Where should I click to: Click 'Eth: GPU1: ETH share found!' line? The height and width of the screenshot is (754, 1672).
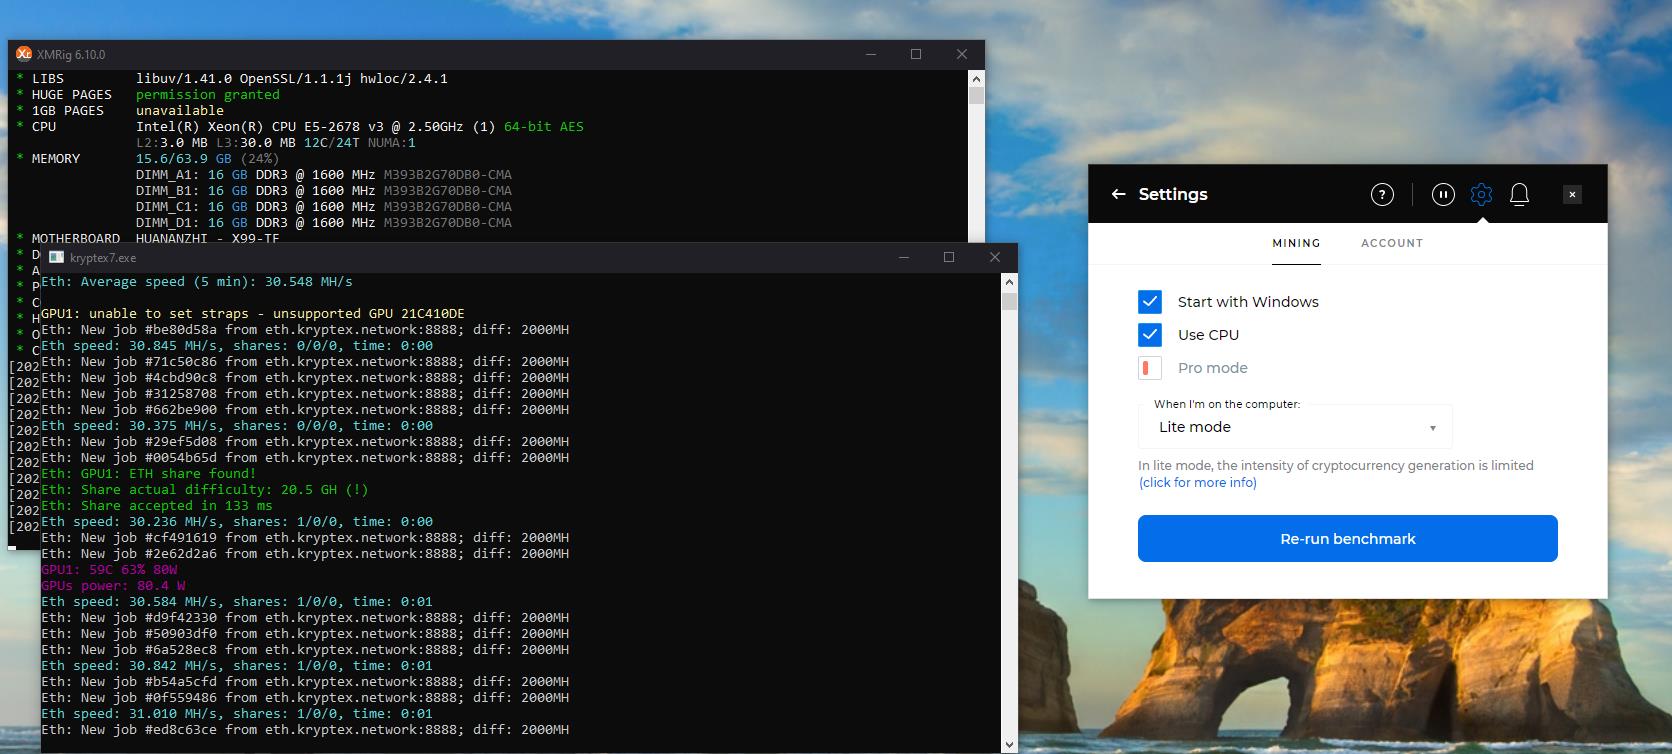[x=148, y=473]
